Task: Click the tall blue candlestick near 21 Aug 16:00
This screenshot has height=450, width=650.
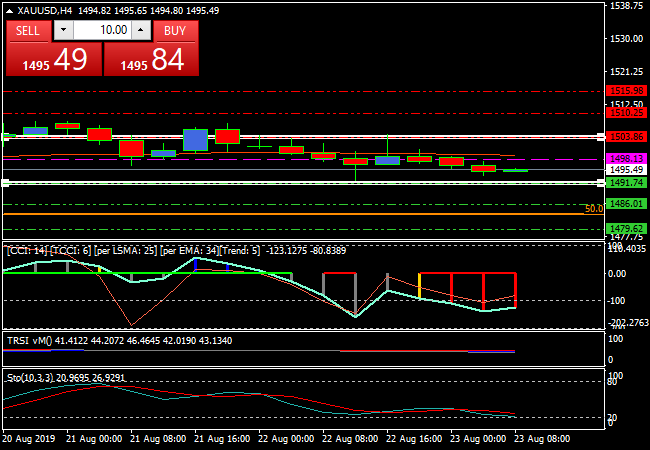Action: 195,139
